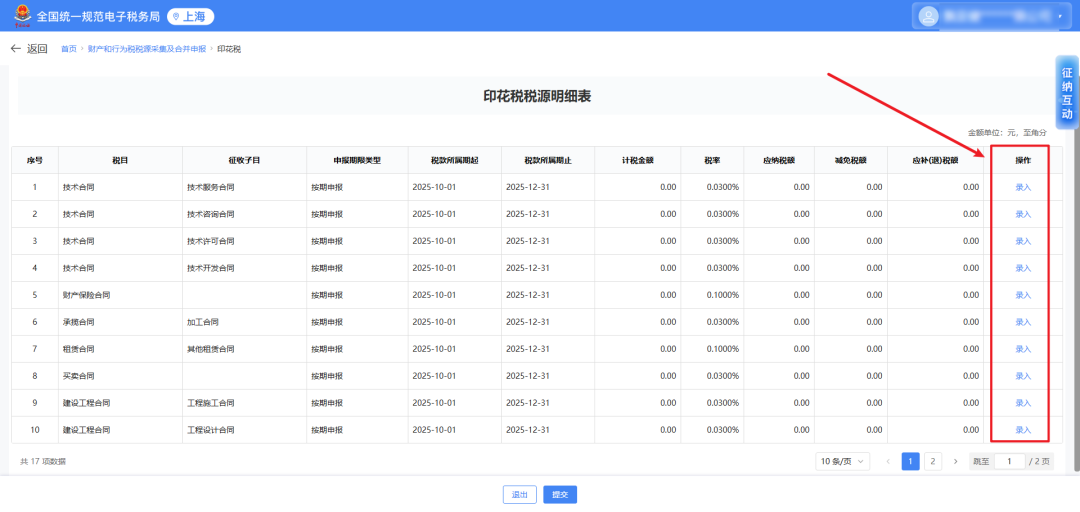Viewport: 1080px width, 512px height.
Task: Click the 计税金额 column header
Action: [x=637, y=160]
